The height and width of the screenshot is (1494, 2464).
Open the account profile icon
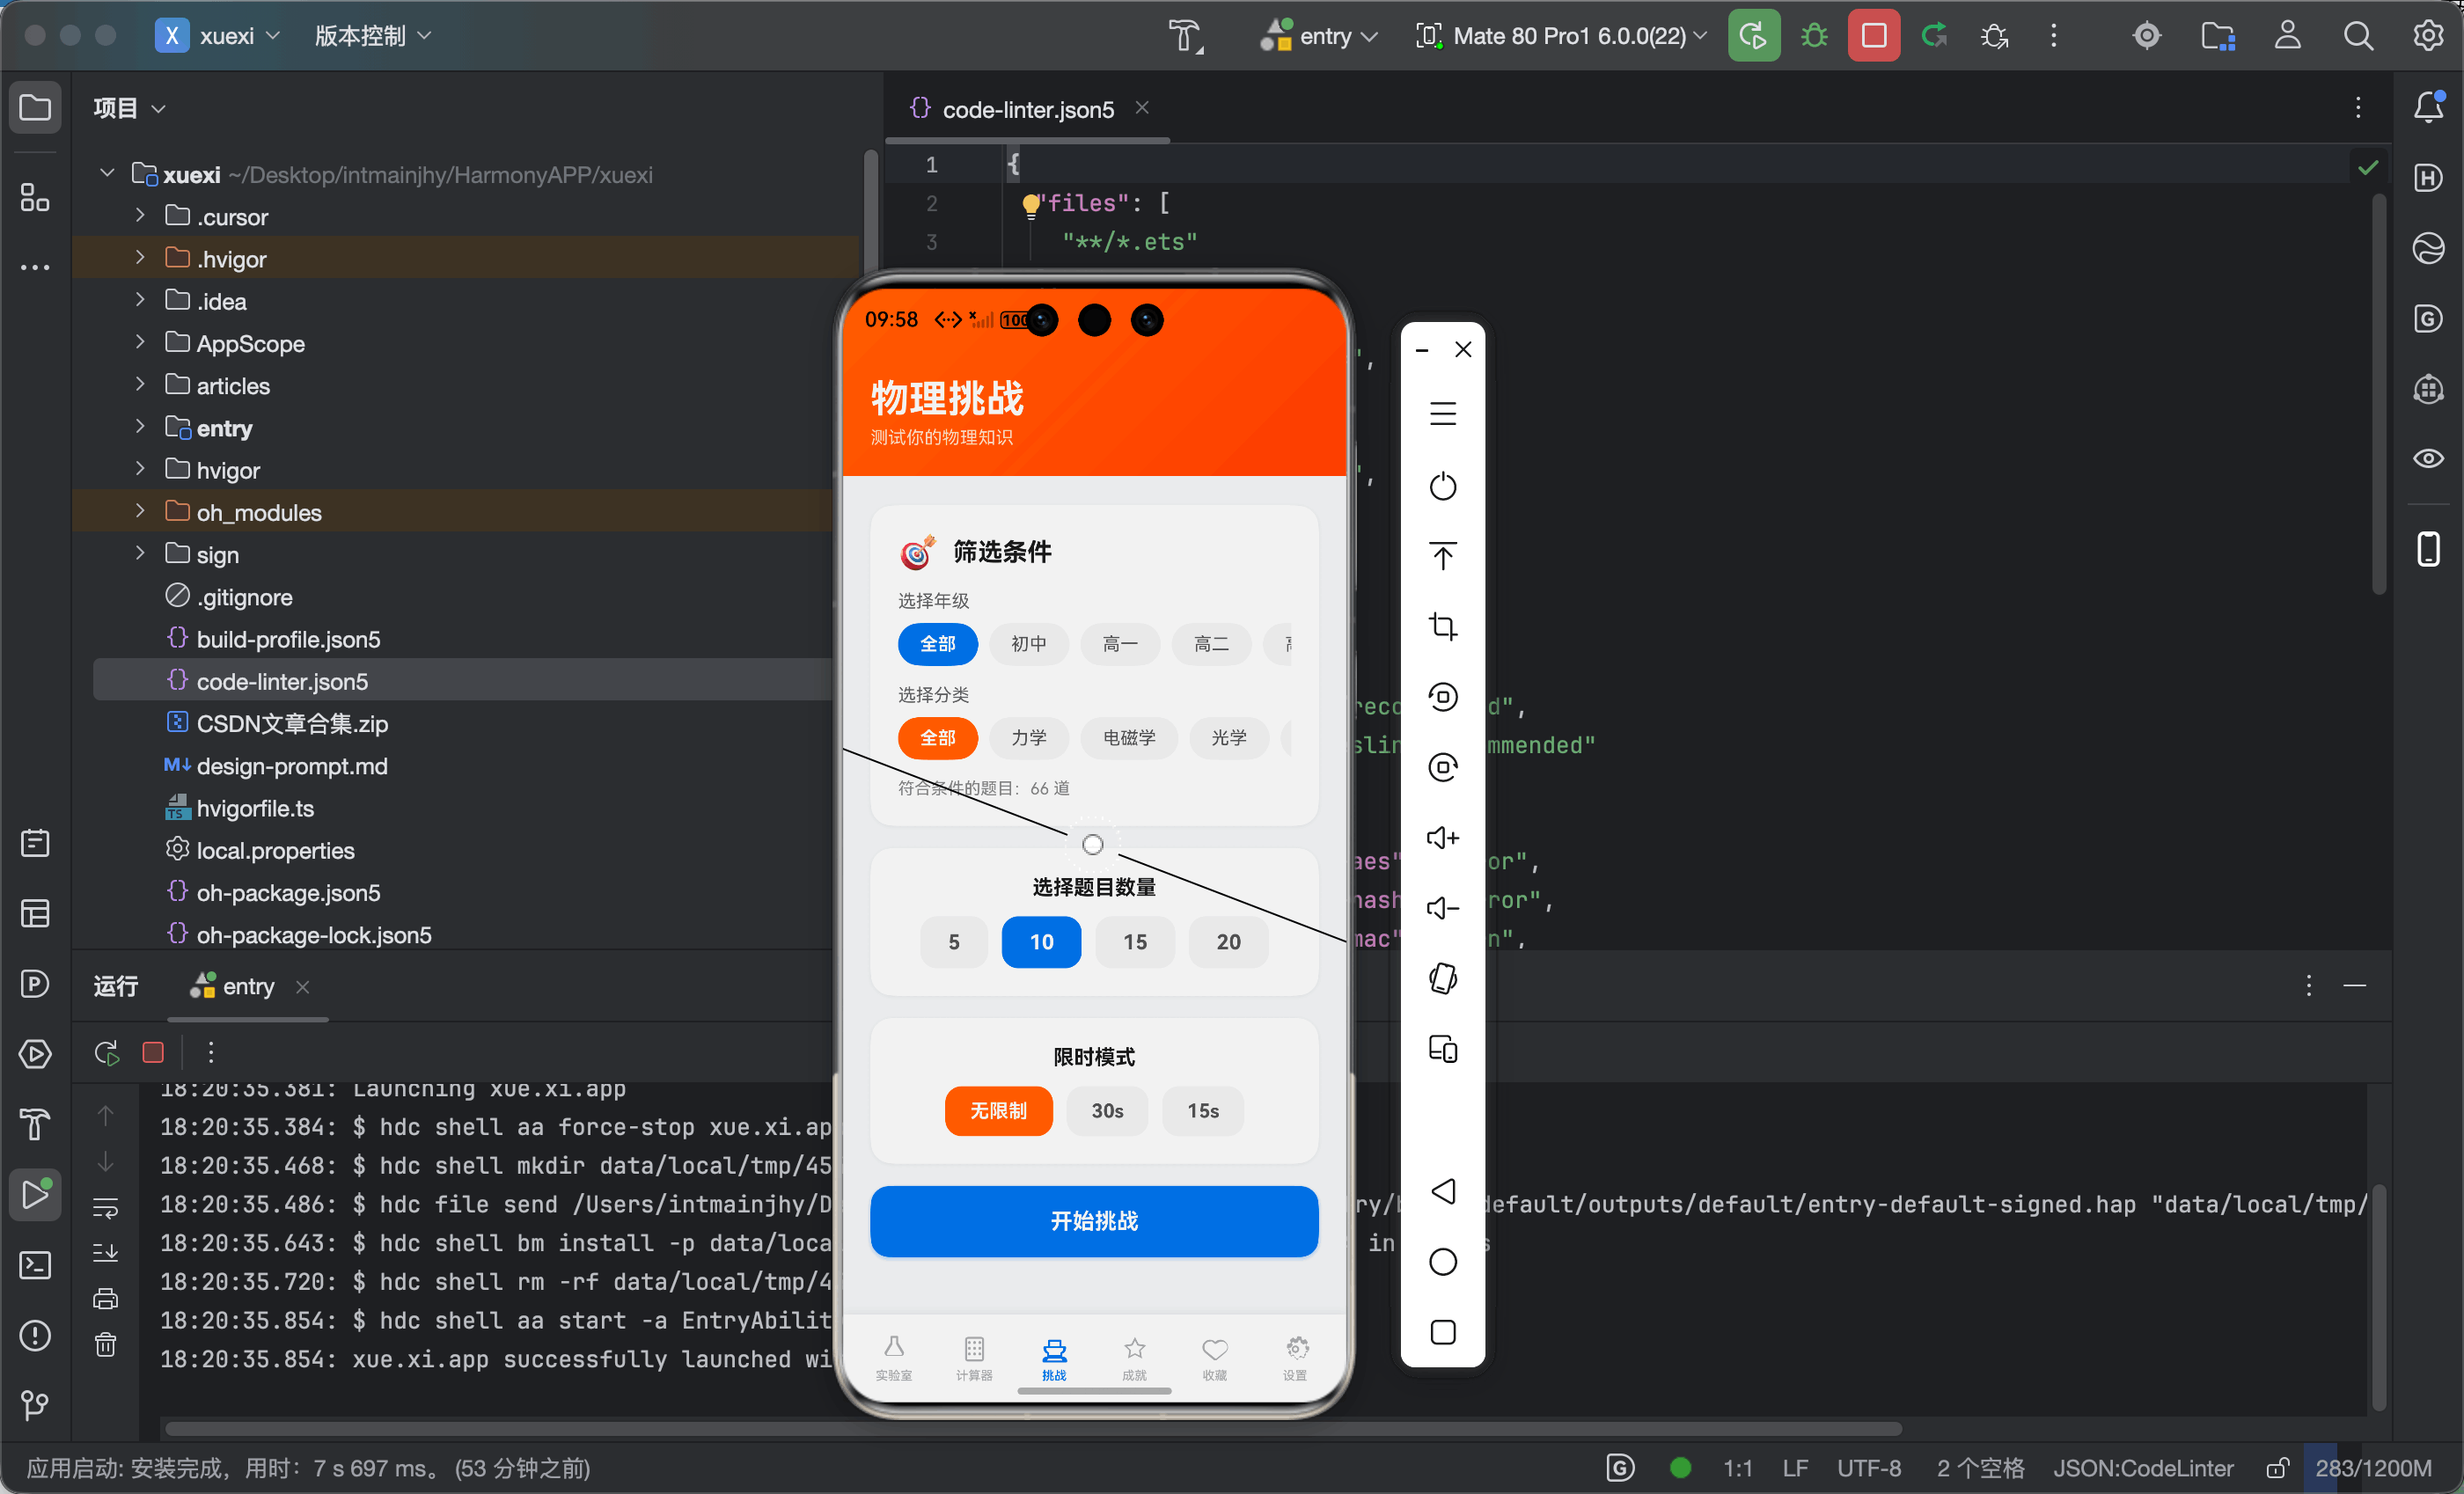(2287, 36)
